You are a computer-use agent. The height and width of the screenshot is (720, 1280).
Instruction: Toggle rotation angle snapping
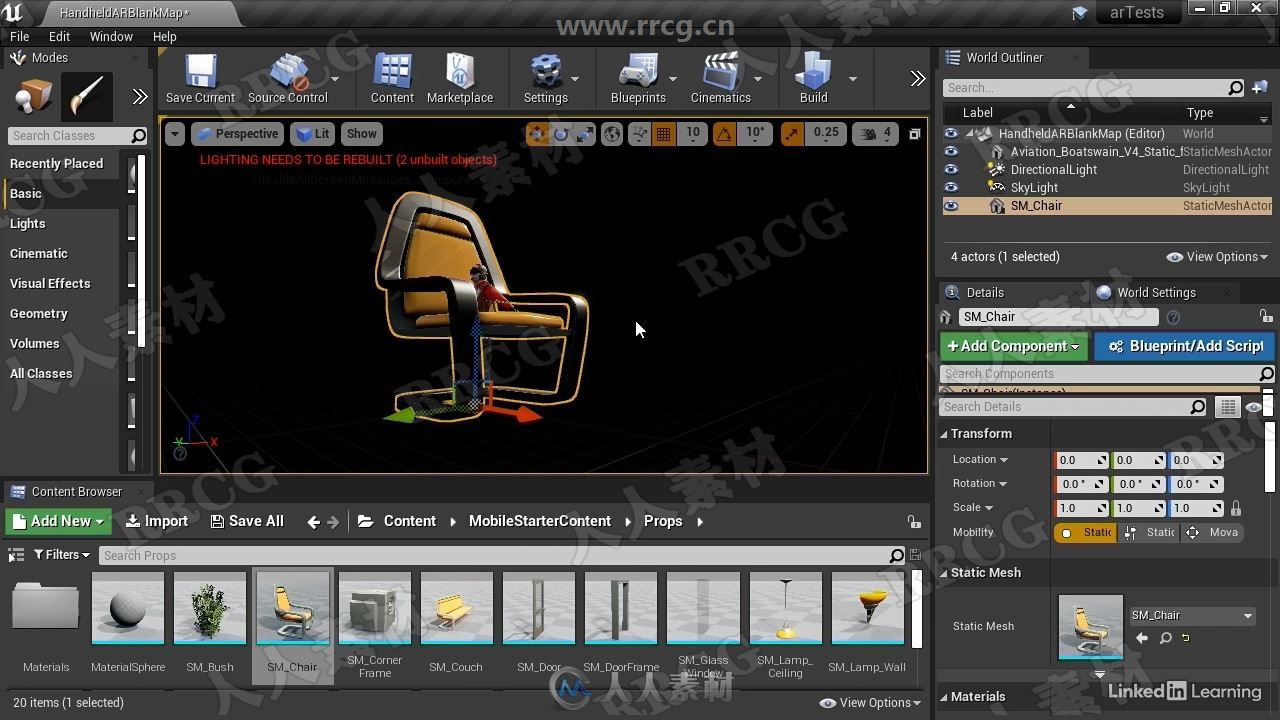click(x=724, y=133)
